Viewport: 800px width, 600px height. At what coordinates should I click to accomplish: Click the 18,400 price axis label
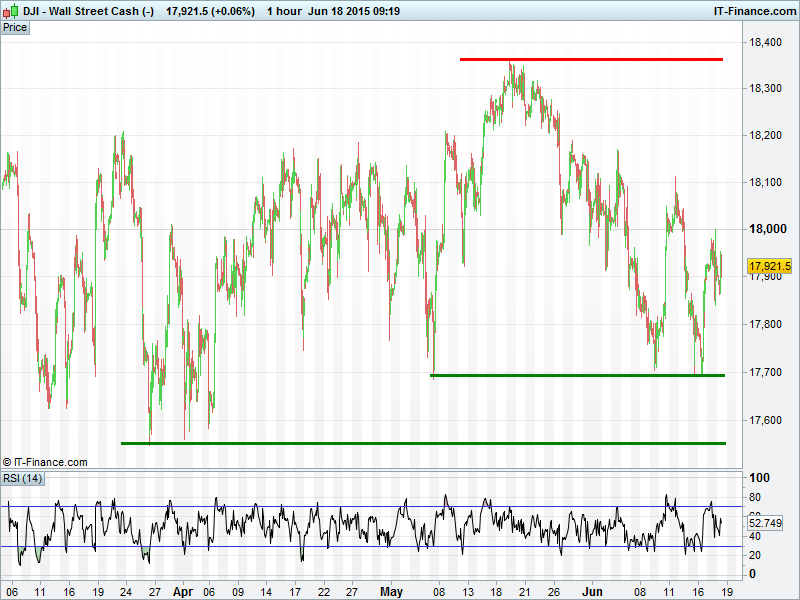tap(765, 42)
